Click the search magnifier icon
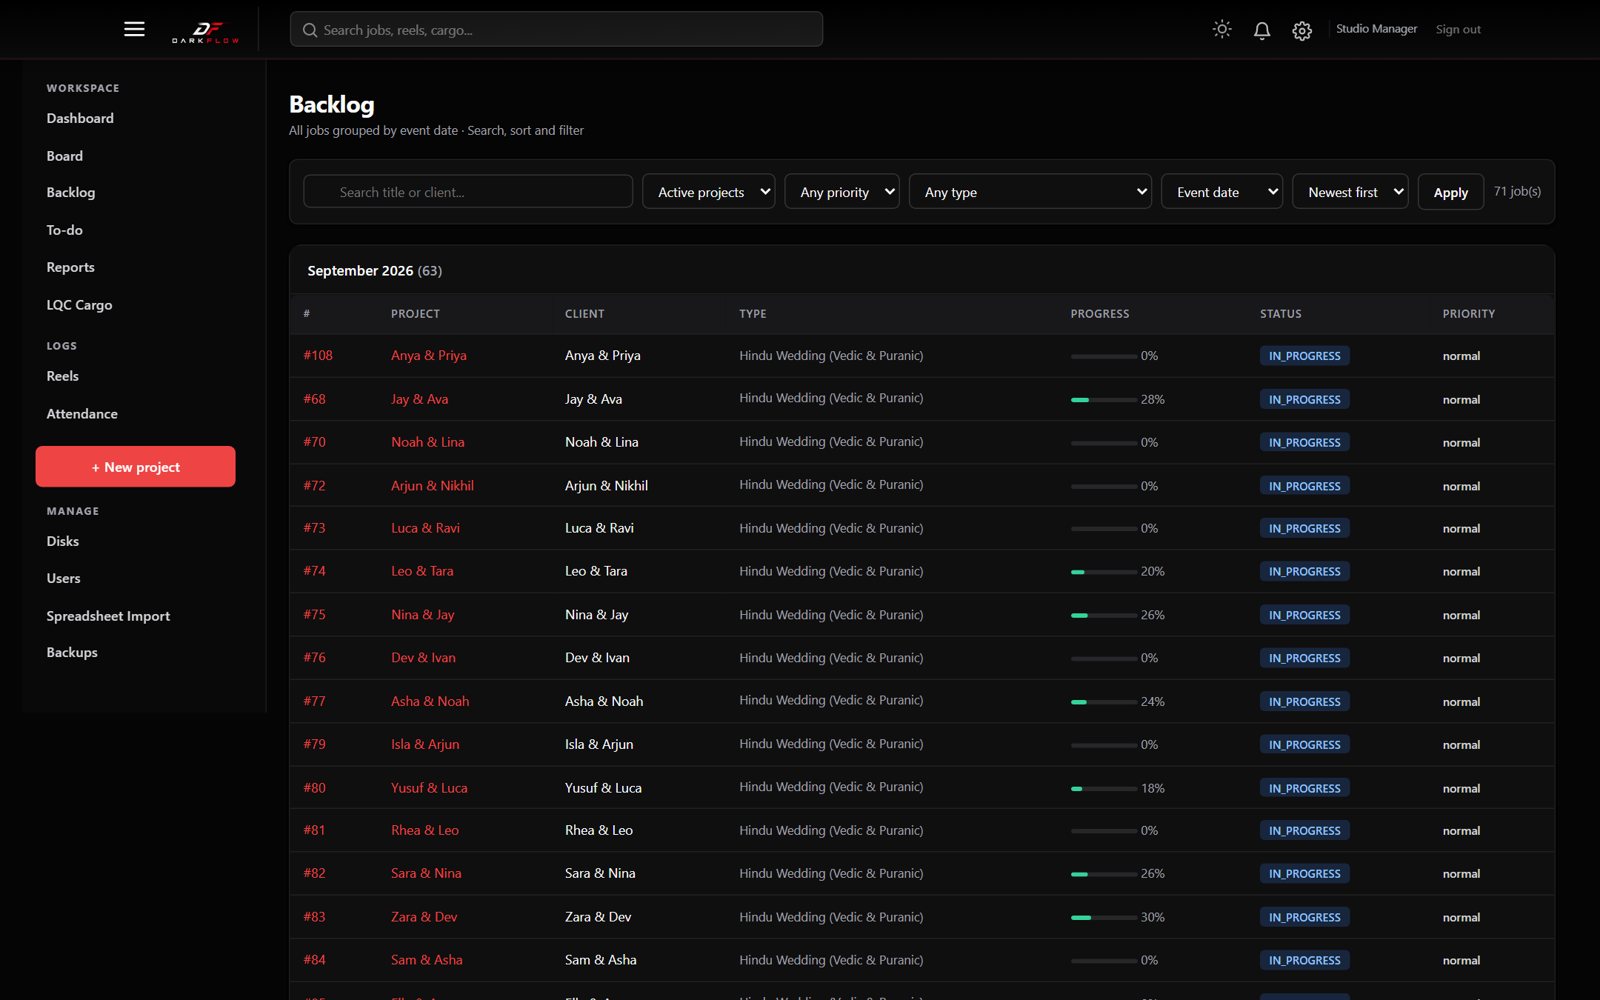The width and height of the screenshot is (1600, 1000). click(310, 30)
